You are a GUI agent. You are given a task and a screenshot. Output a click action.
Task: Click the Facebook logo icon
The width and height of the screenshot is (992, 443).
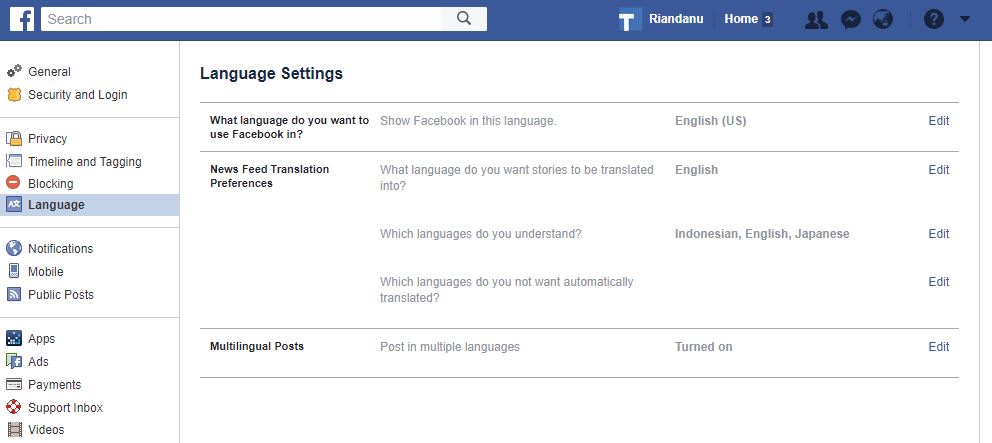[22, 19]
